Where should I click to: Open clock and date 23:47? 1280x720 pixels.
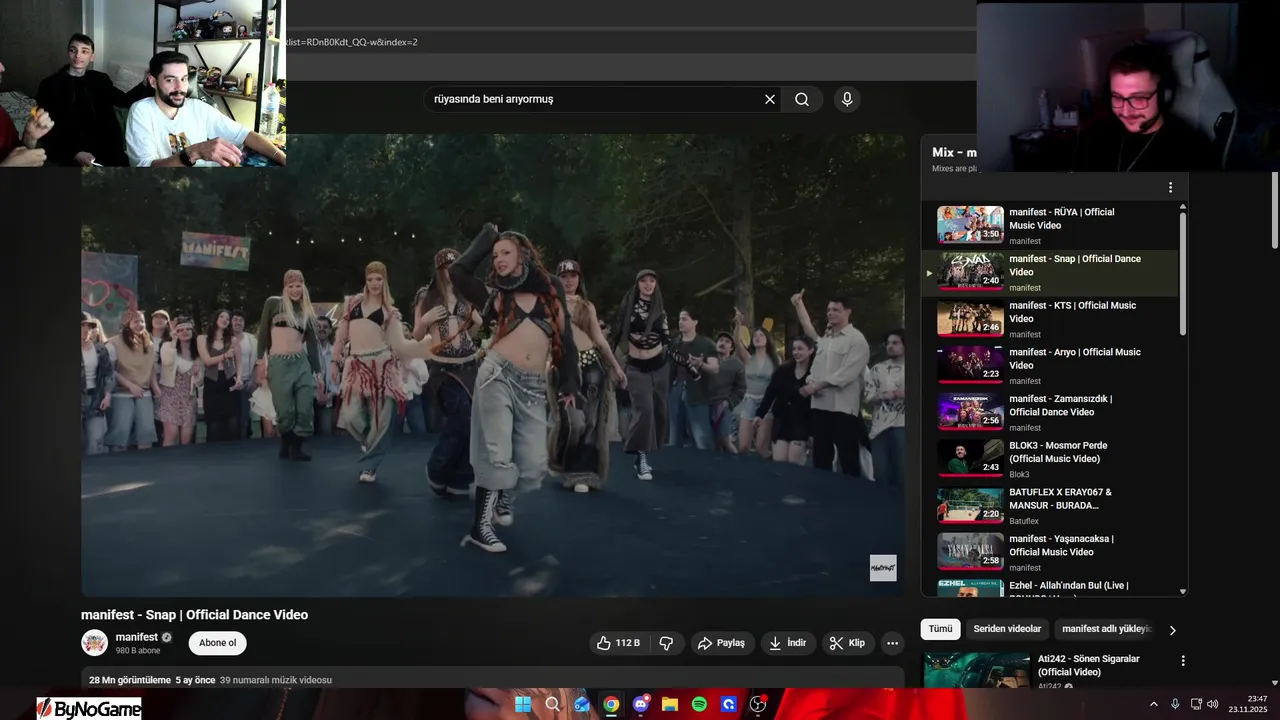[x=1248, y=704]
